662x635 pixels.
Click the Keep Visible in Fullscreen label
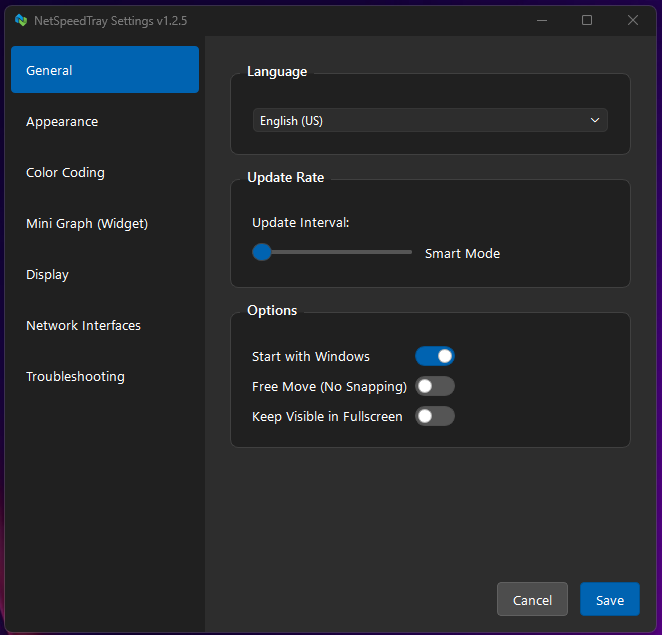tap(327, 417)
